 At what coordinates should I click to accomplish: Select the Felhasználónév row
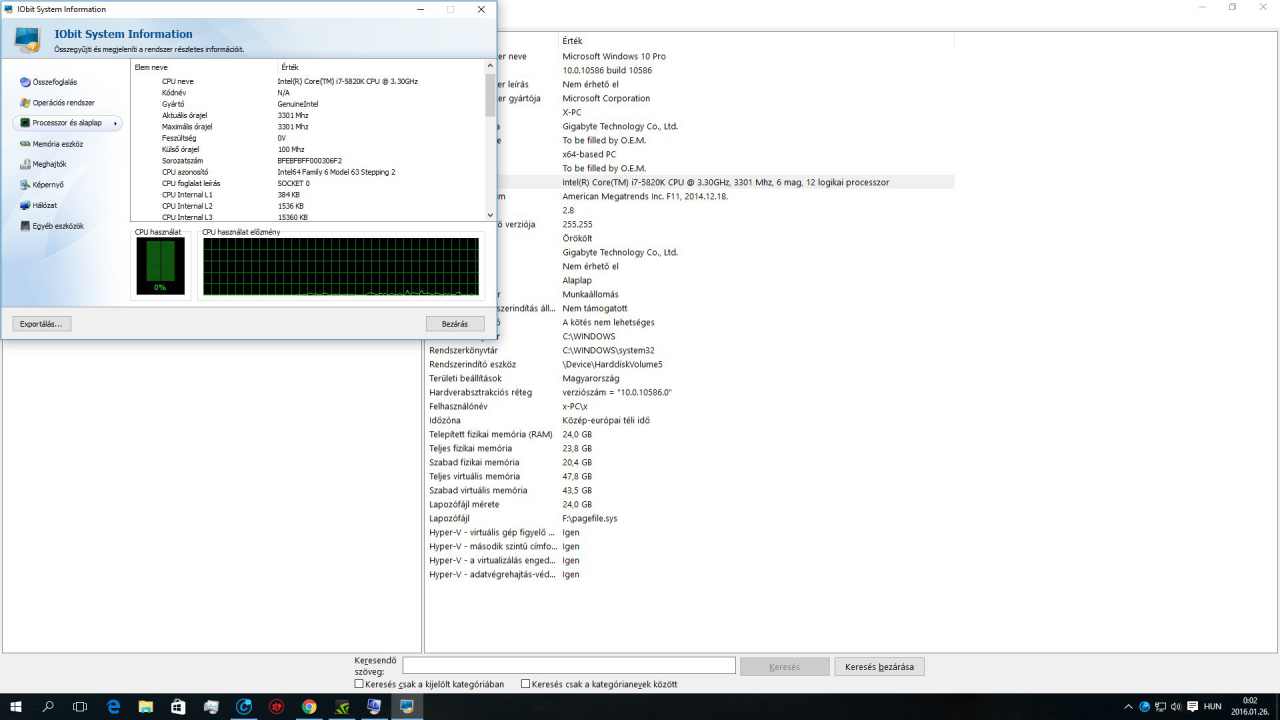[690, 406]
